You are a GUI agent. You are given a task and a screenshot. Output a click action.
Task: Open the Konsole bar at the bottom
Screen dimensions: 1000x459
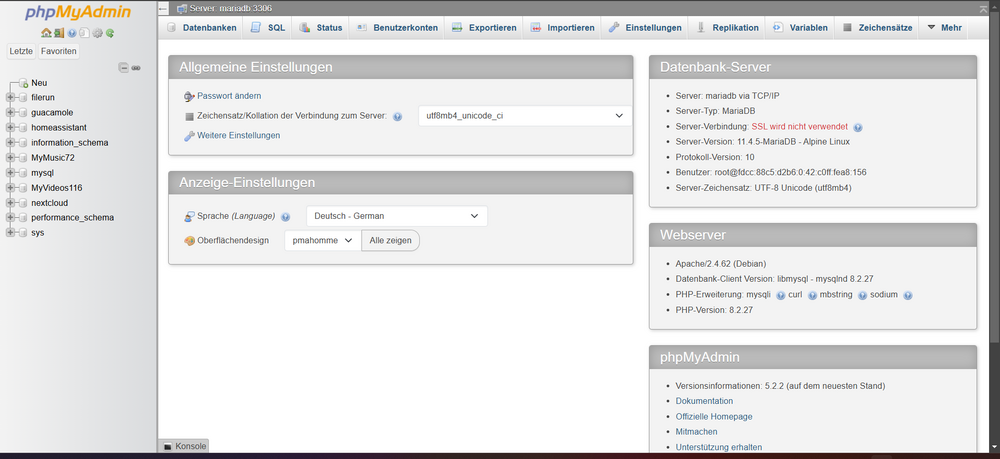pyautogui.click(x=184, y=446)
